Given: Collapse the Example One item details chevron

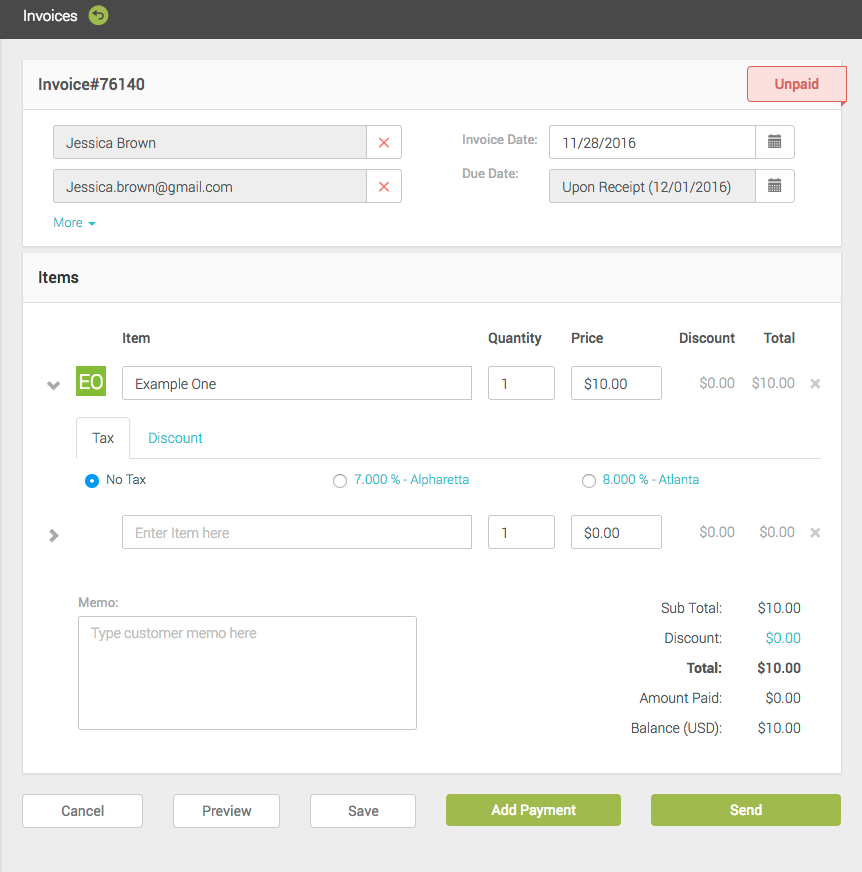Looking at the screenshot, I should (x=54, y=386).
